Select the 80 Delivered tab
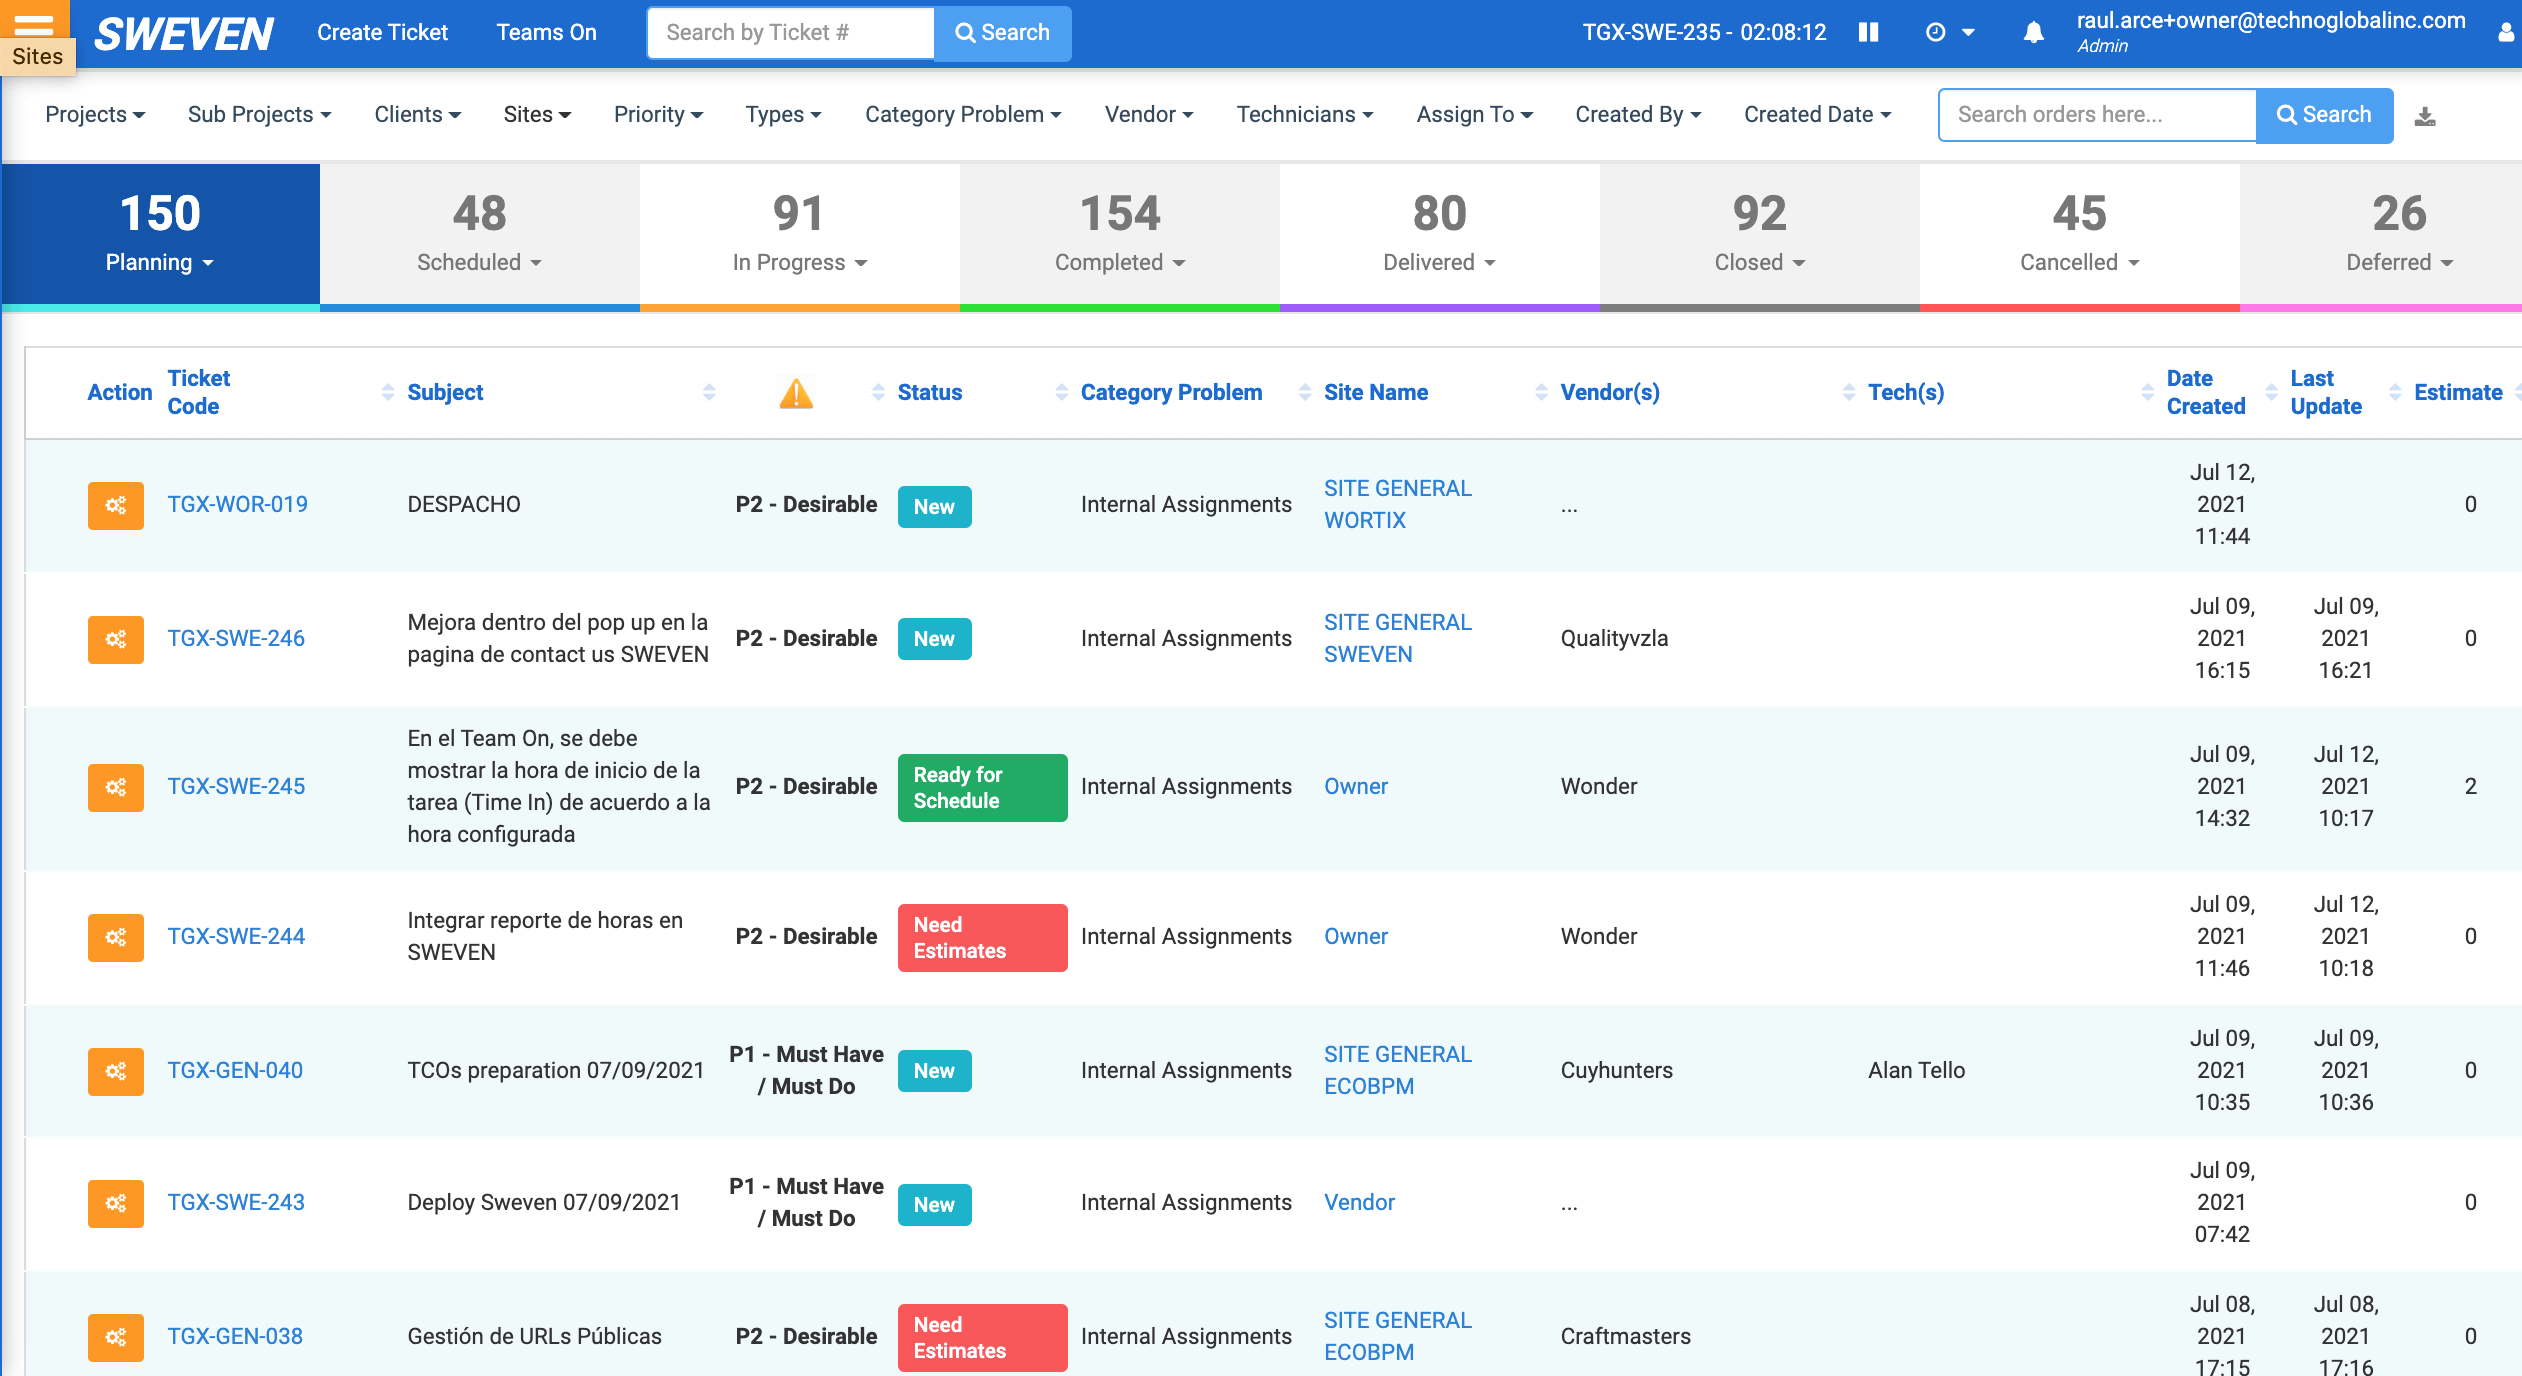 [1440, 236]
